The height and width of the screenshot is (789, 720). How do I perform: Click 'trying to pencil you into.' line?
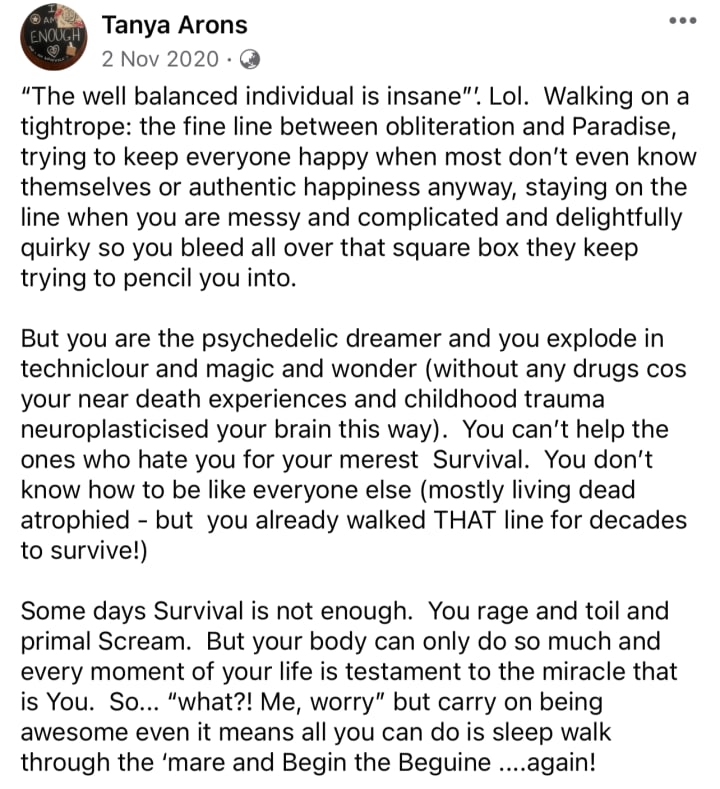pyautogui.click(x=158, y=278)
